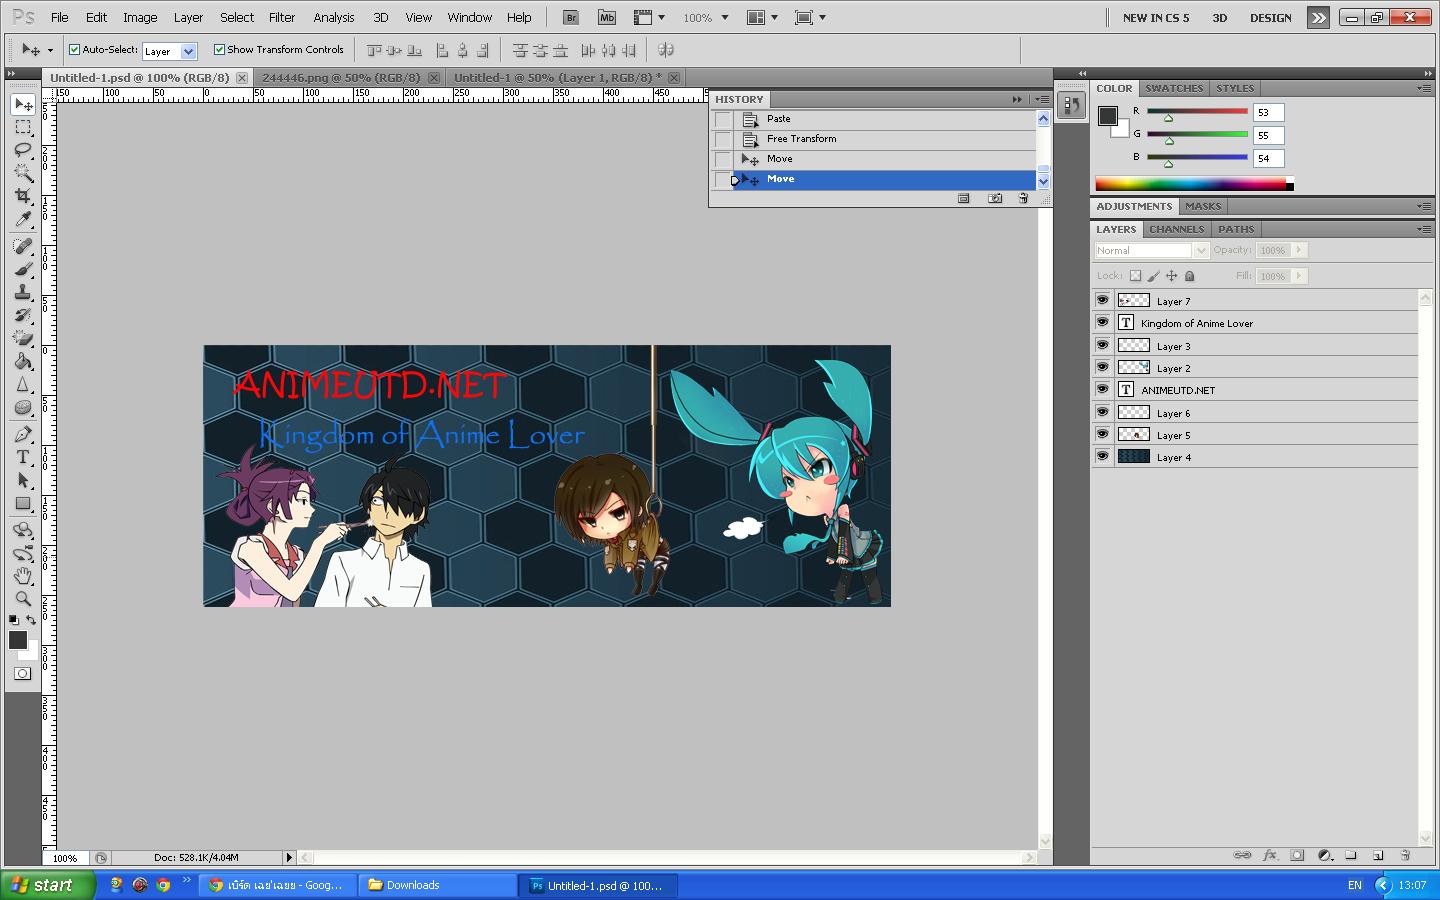Select the Eyedropper tool
Screen dimensions: 1440x900
tap(23, 219)
